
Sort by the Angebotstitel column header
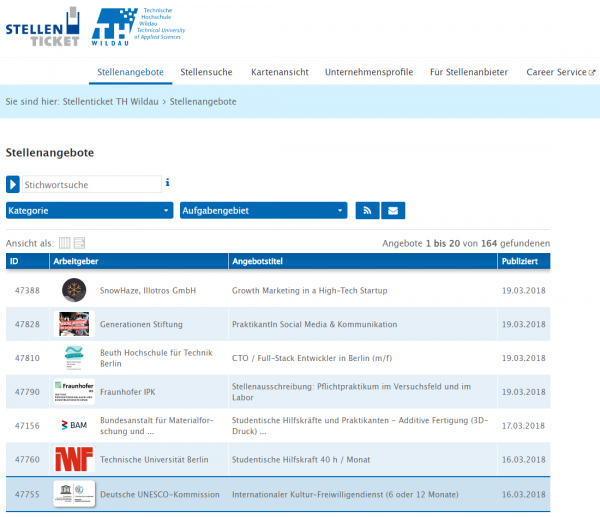pyautogui.click(x=363, y=261)
